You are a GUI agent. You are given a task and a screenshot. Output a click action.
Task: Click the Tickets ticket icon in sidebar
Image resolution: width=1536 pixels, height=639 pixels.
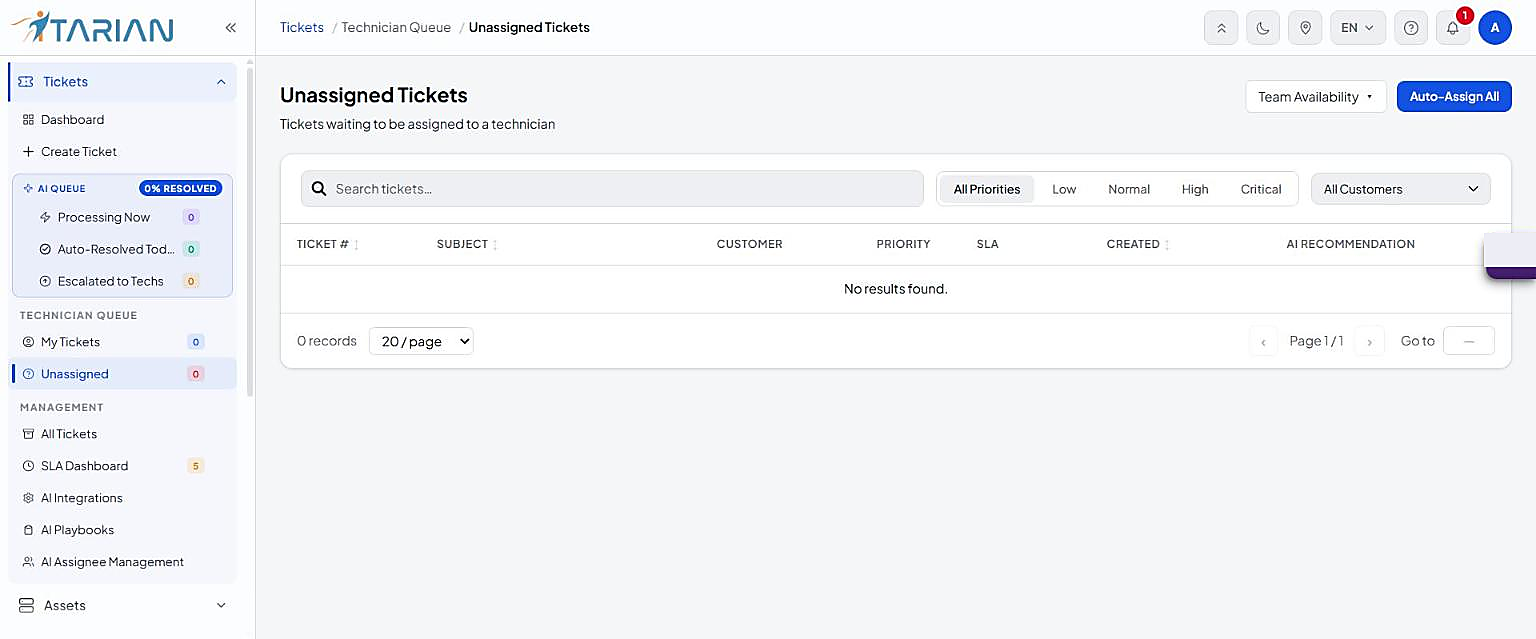[26, 82]
